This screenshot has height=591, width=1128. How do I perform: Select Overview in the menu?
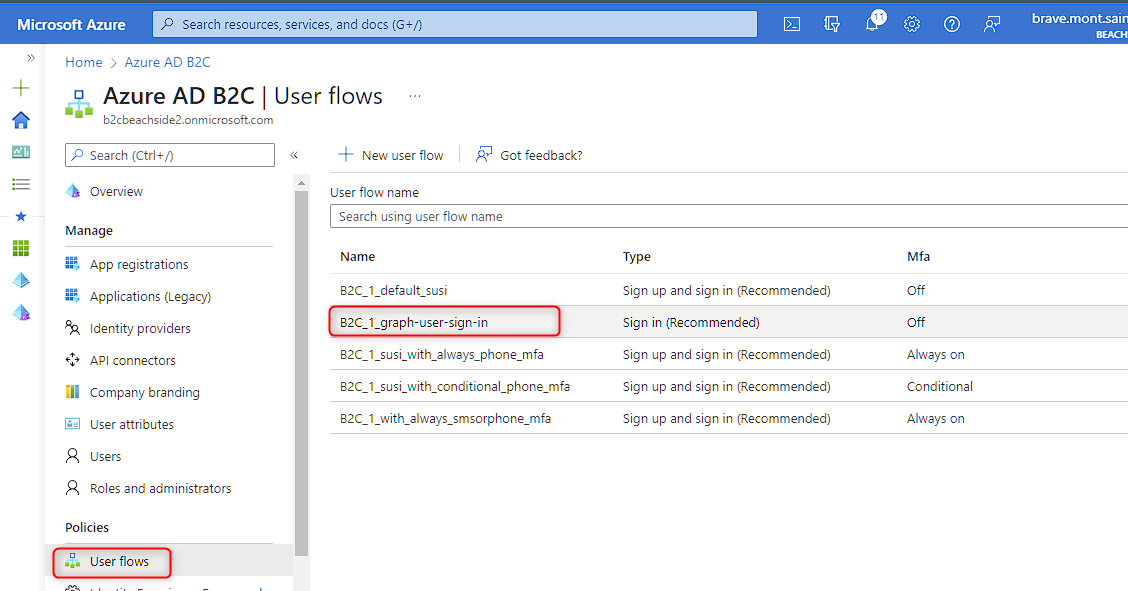[x=116, y=191]
